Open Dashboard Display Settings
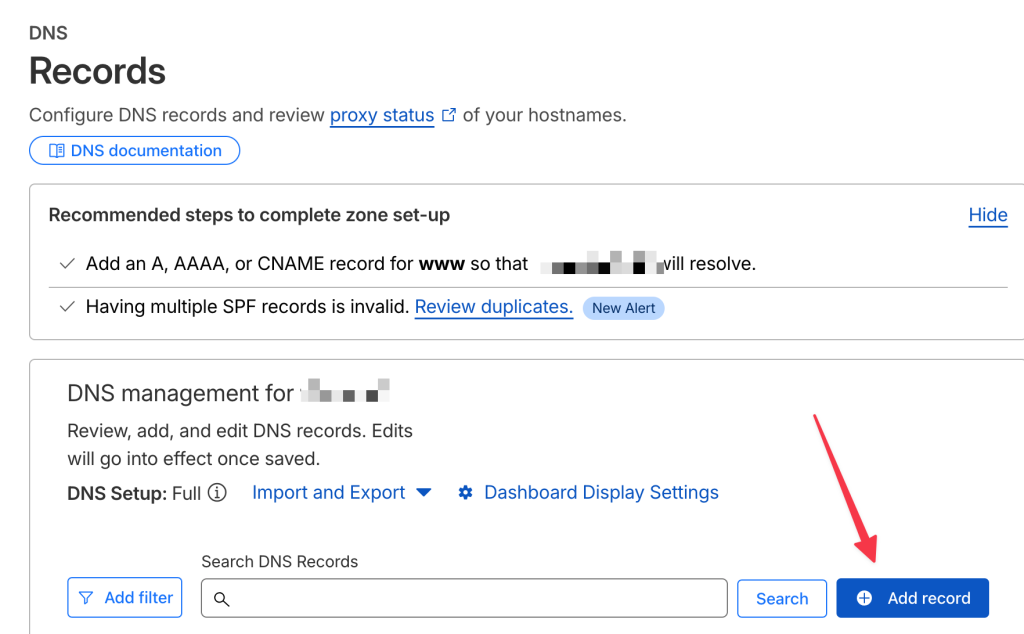Viewport: 1024px width, 634px height. point(601,493)
